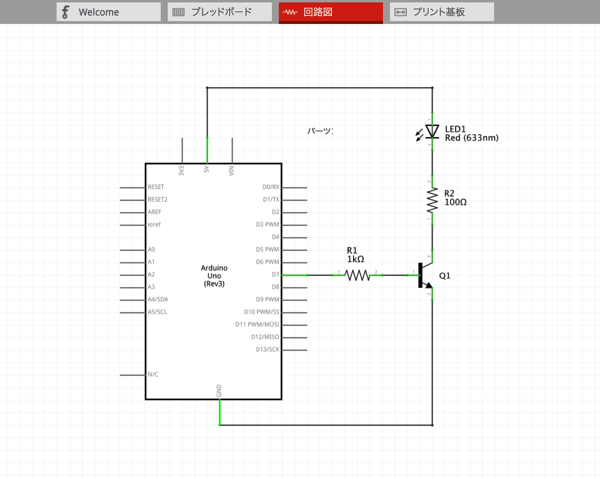The width and height of the screenshot is (600, 479).
Task: Select the Q1 transistor symbol
Action: click(426, 275)
